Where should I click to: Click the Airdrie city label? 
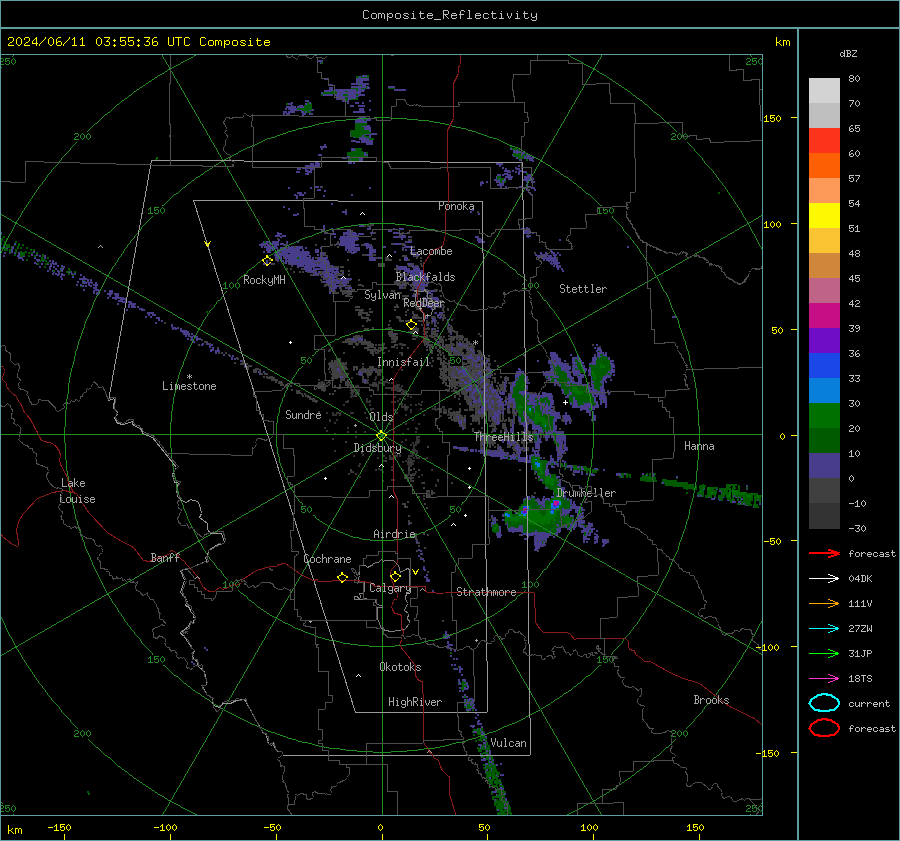pyautogui.click(x=394, y=534)
